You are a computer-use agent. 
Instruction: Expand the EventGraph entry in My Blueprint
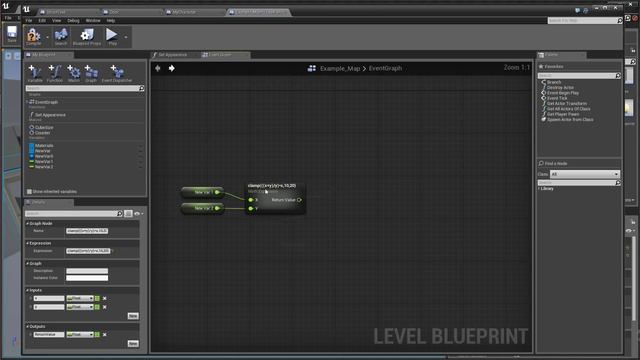pos(27,102)
